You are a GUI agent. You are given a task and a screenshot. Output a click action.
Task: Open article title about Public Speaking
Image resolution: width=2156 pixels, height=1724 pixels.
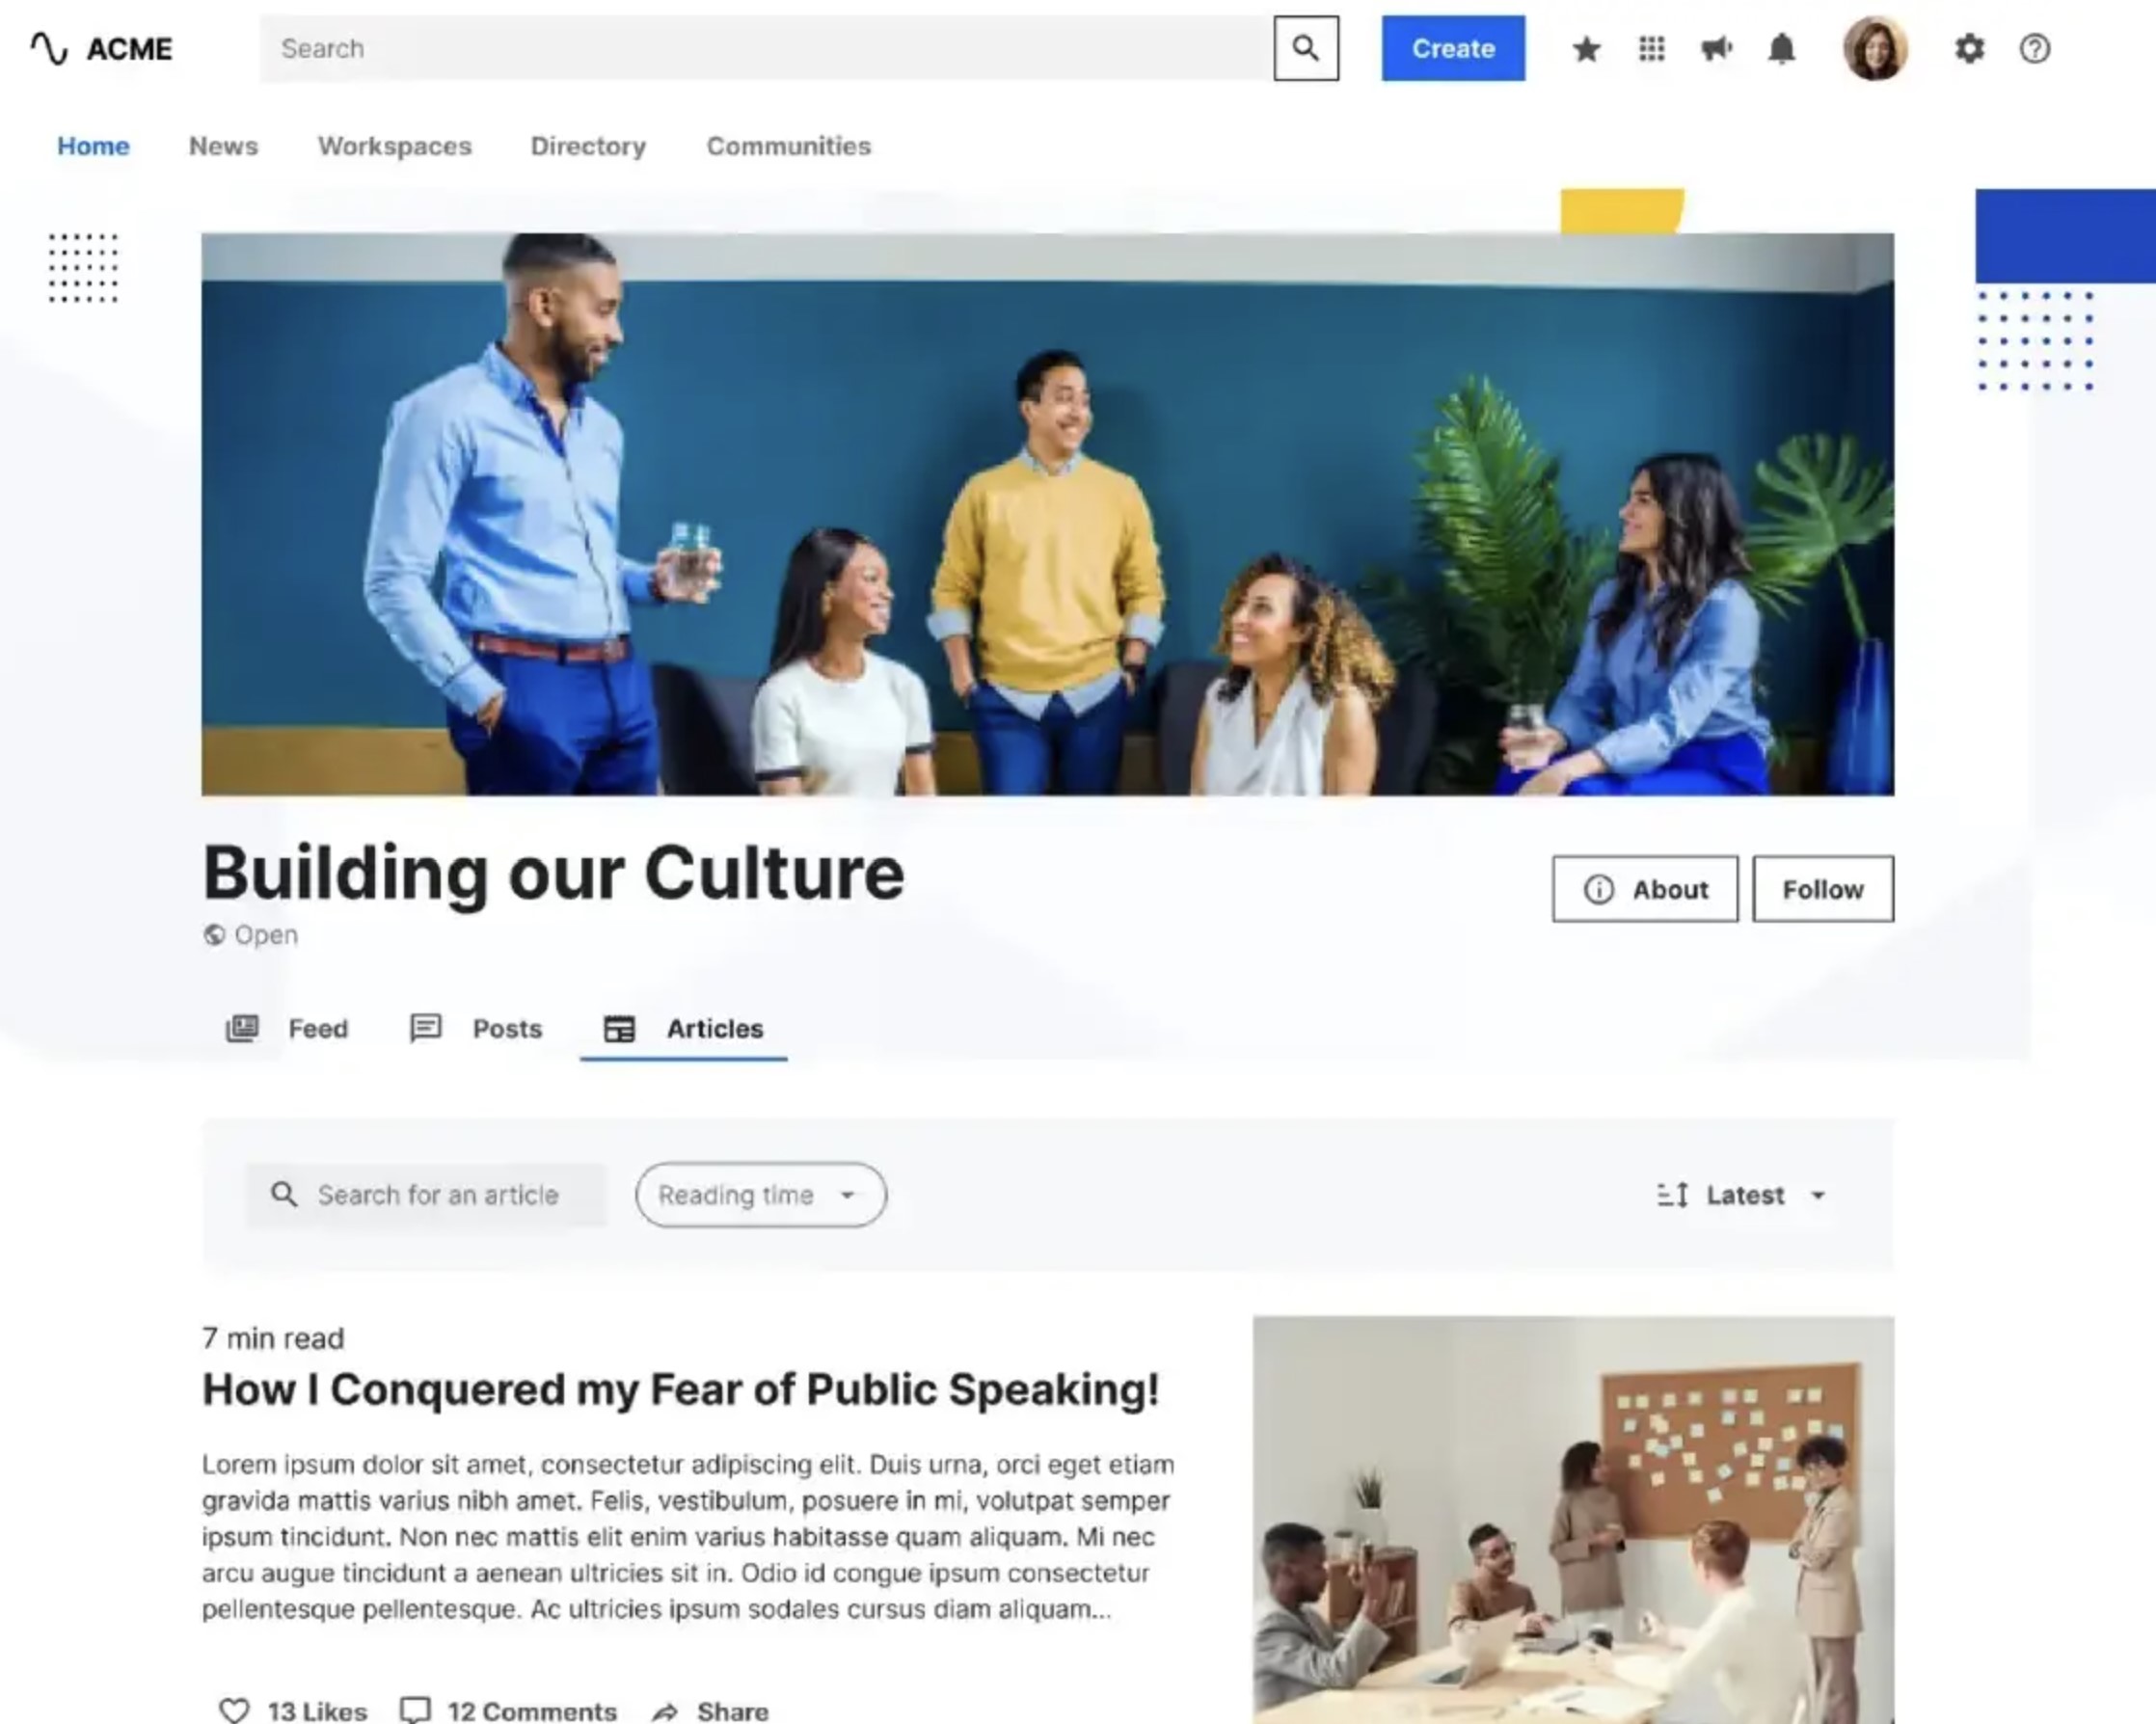pos(680,1389)
